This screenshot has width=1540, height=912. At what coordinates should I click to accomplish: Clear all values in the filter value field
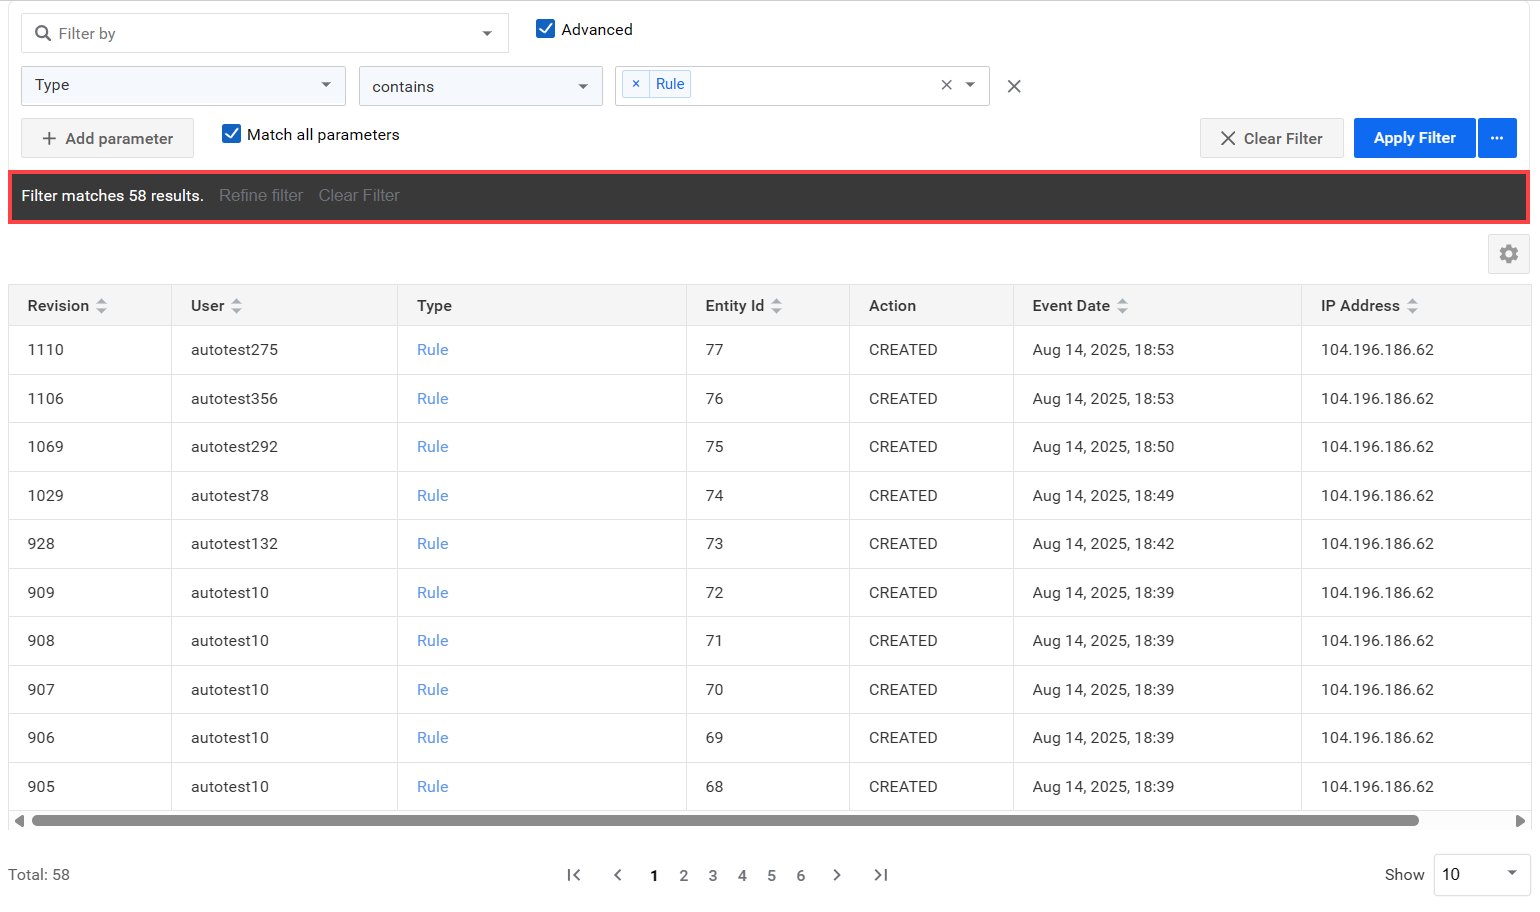click(946, 85)
